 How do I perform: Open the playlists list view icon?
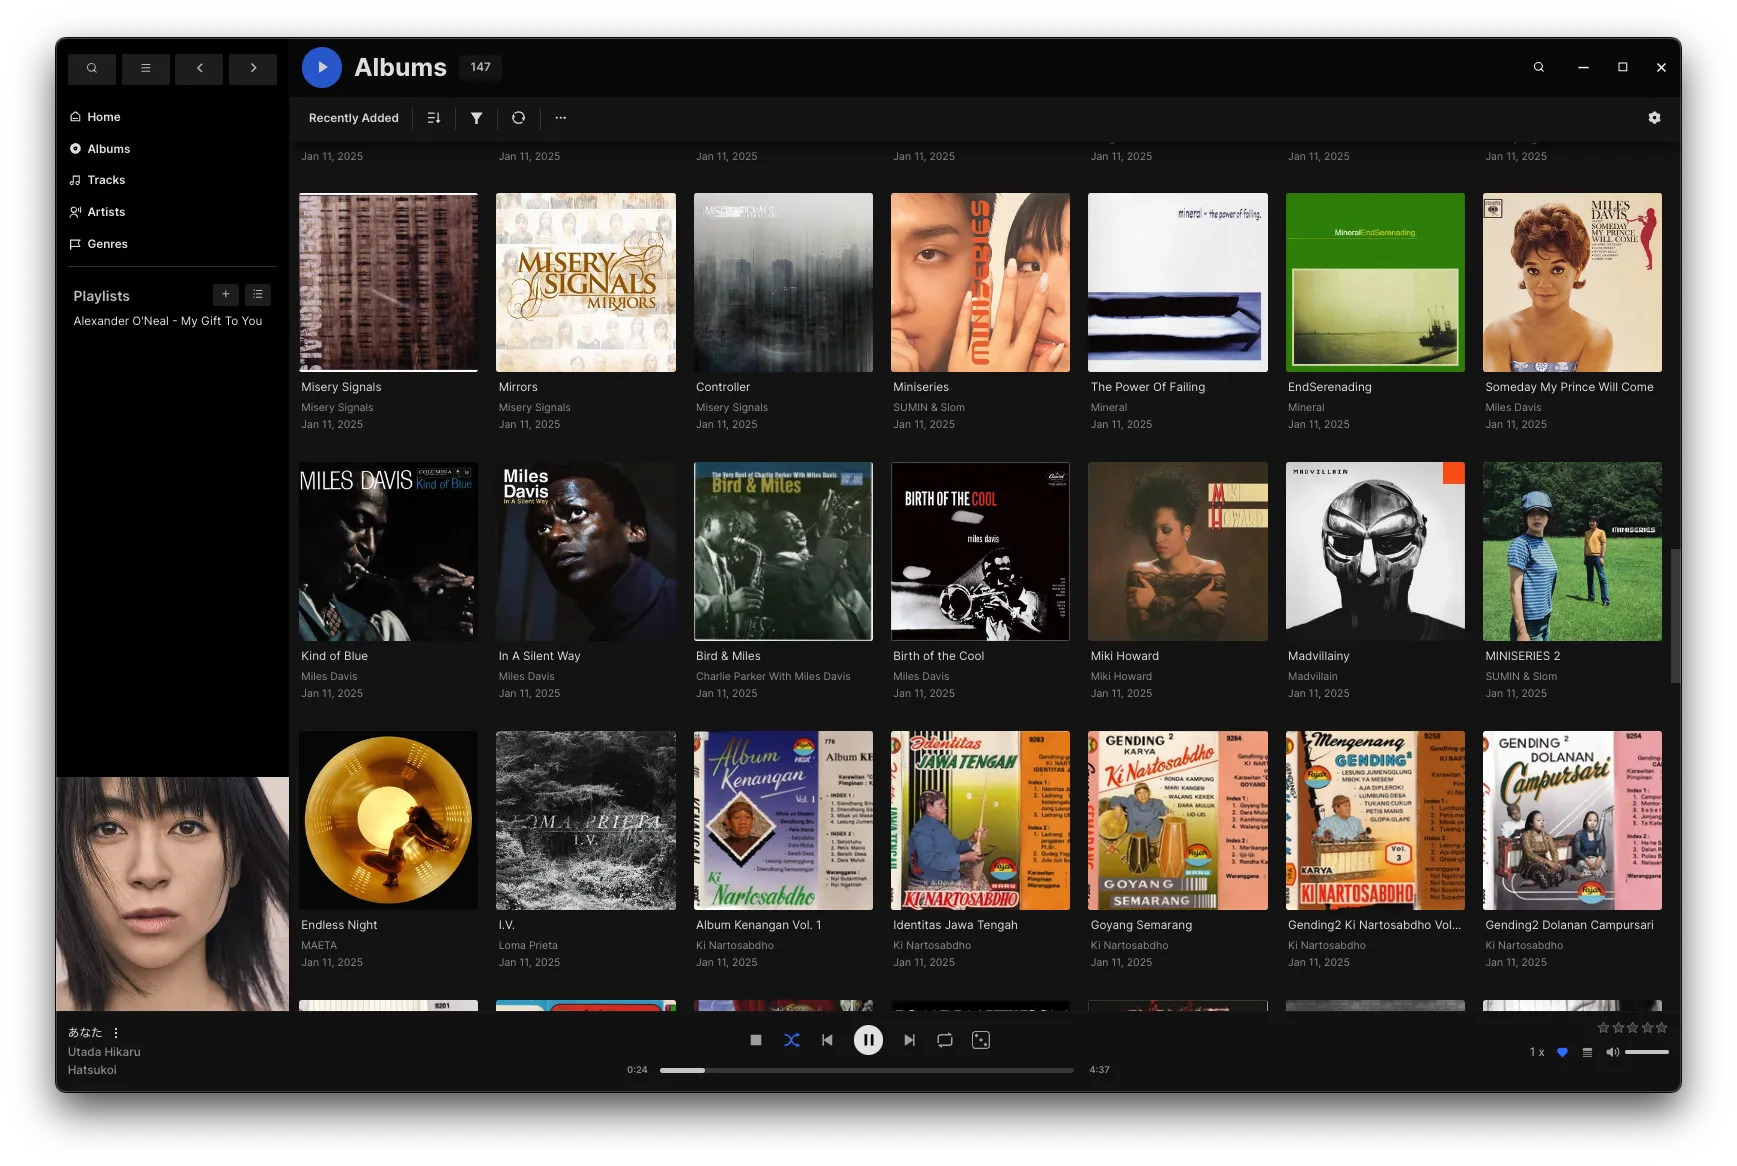click(x=258, y=295)
